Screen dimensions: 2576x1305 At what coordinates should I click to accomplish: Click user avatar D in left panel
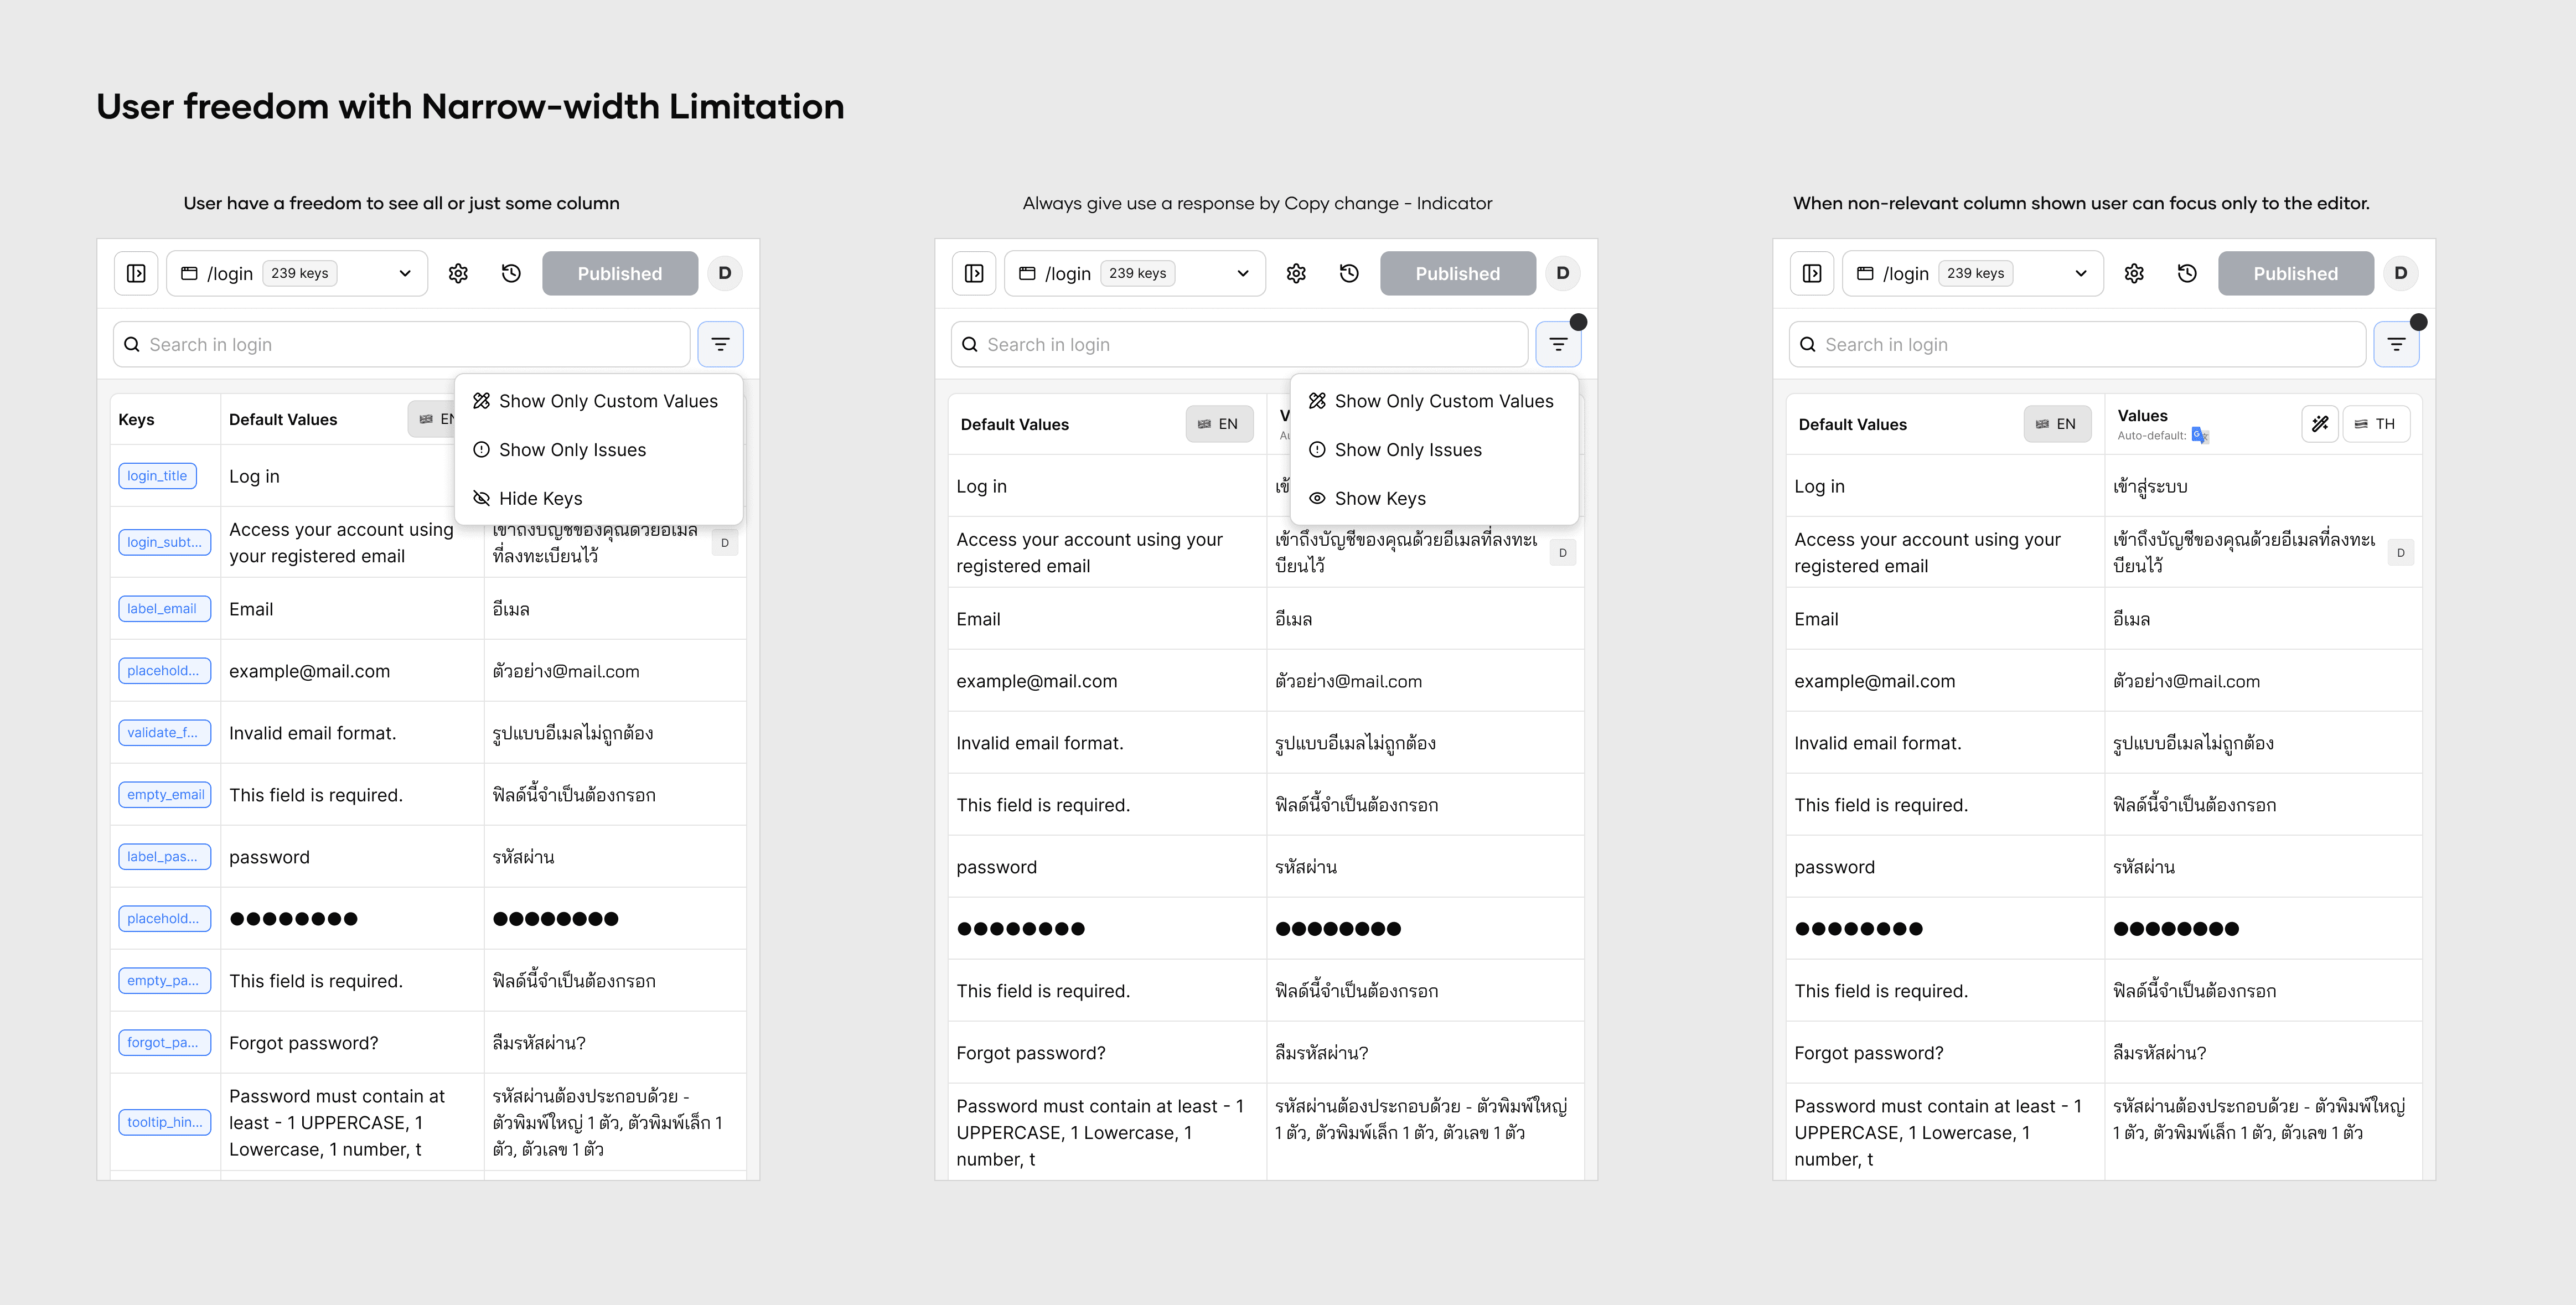[x=725, y=273]
